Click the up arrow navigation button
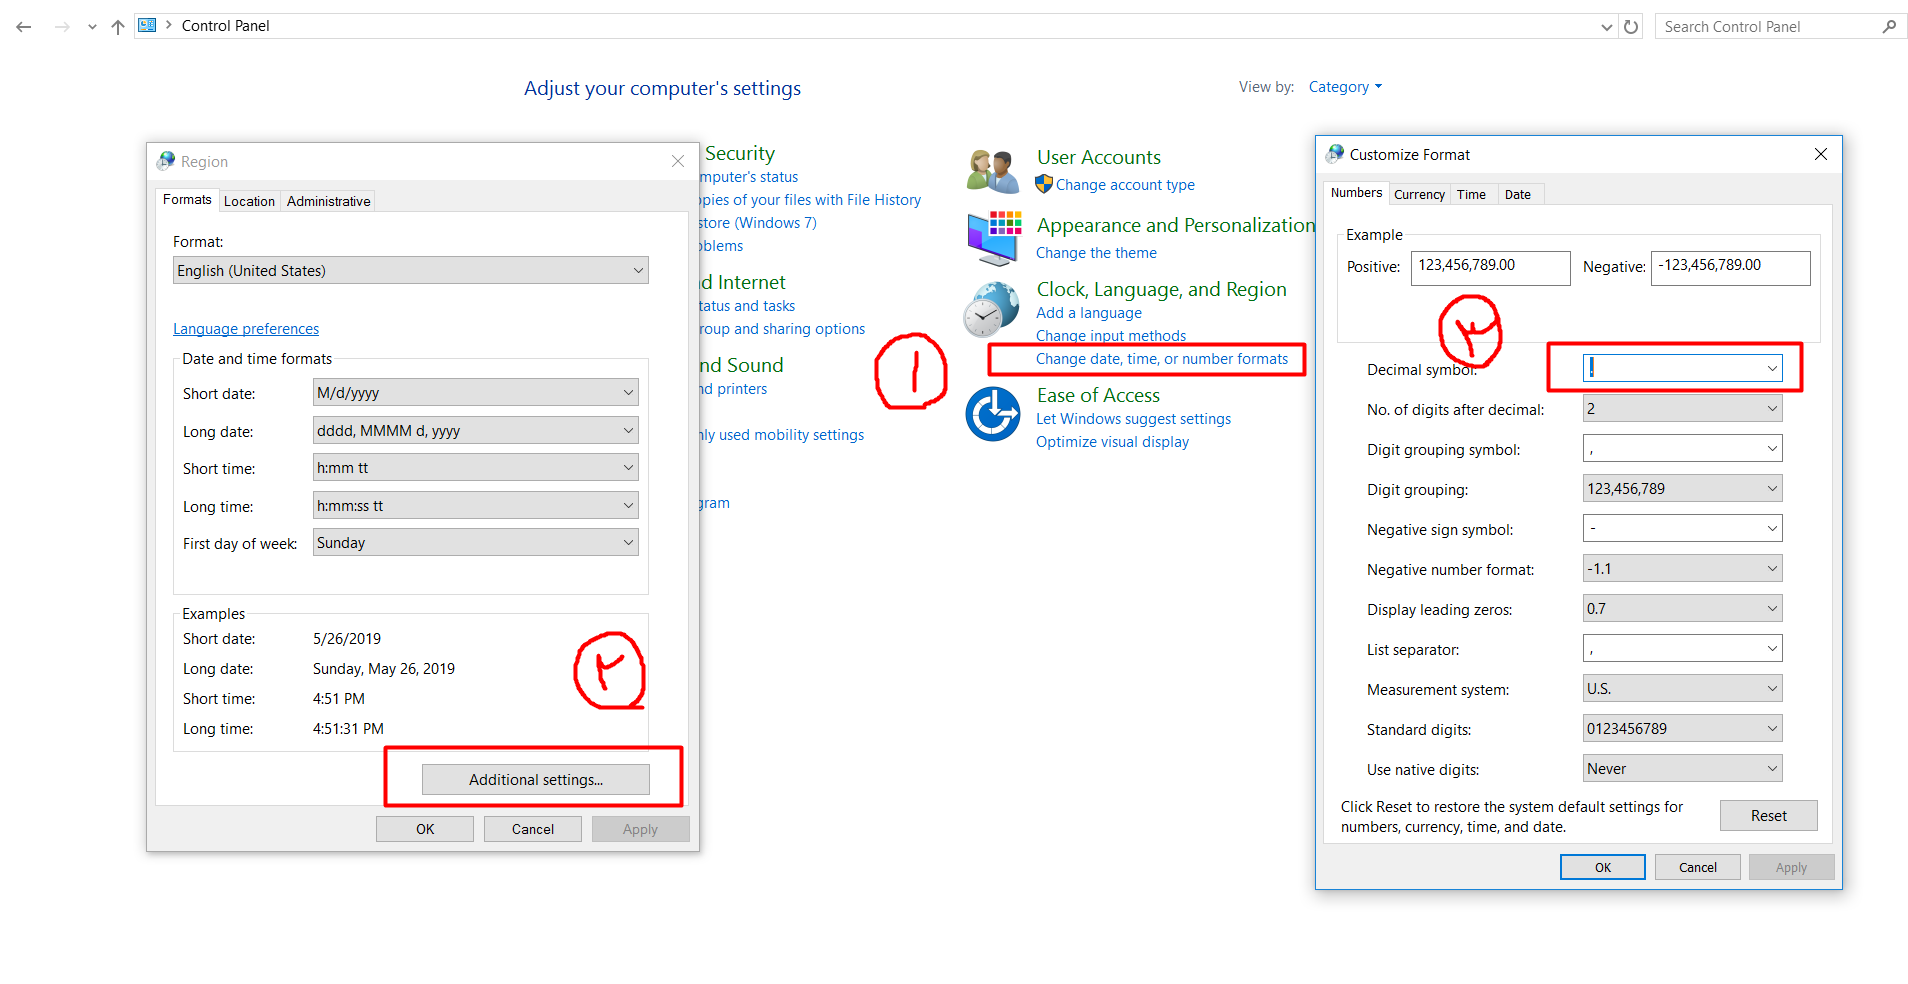This screenshot has width=1908, height=984. [118, 27]
